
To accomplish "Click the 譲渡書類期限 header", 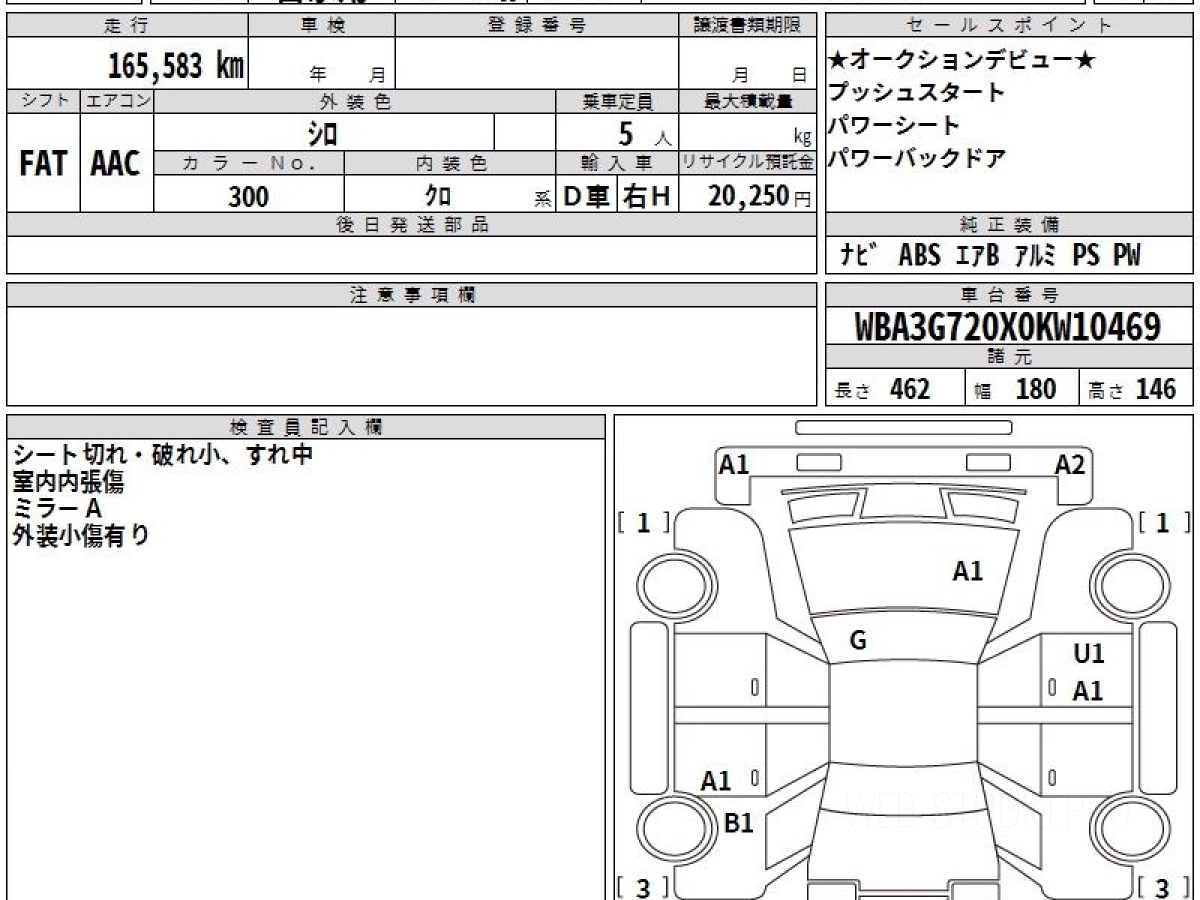I will tap(748, 26).
